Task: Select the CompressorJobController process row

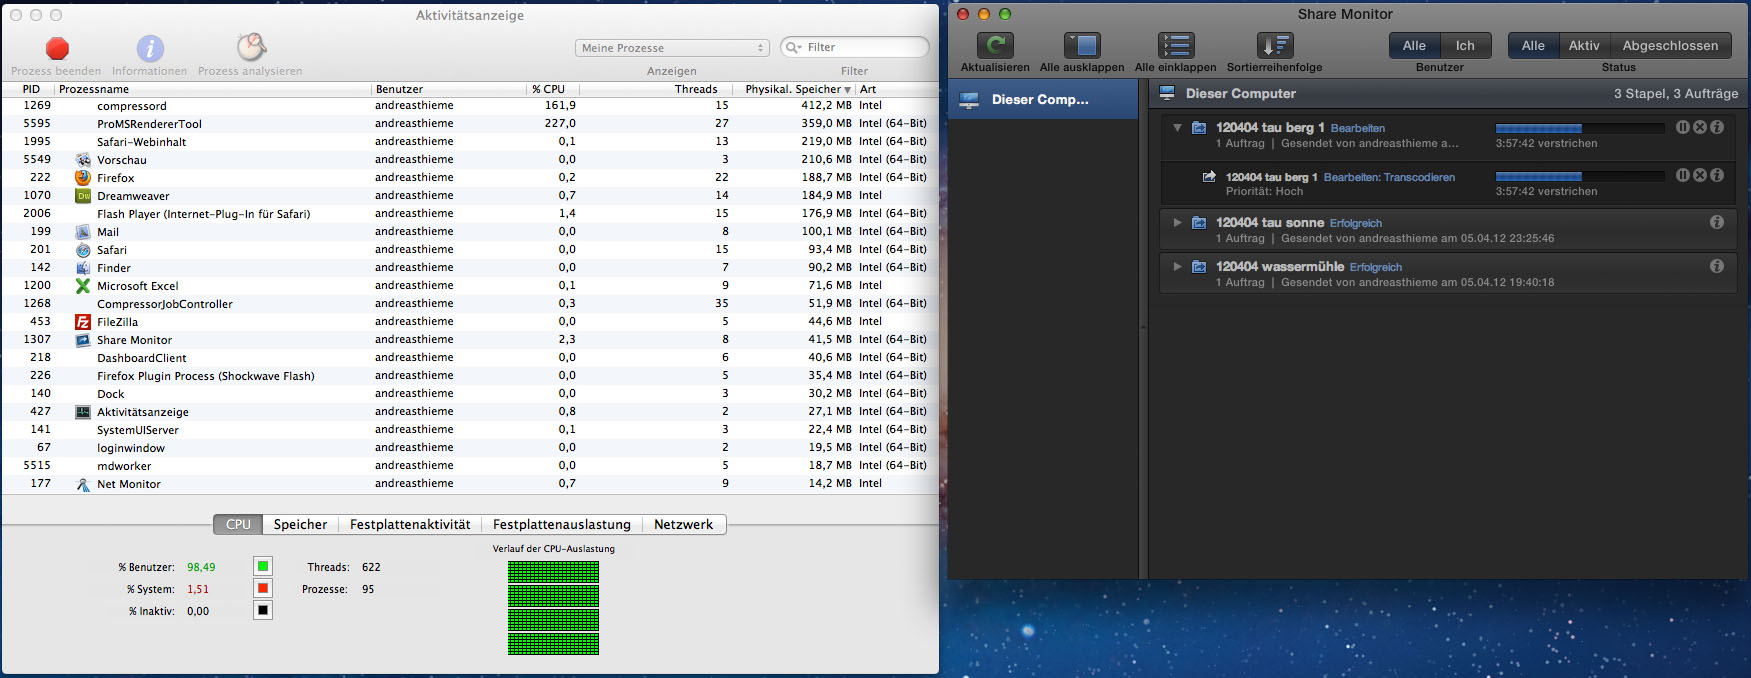Action: point(470,303)
